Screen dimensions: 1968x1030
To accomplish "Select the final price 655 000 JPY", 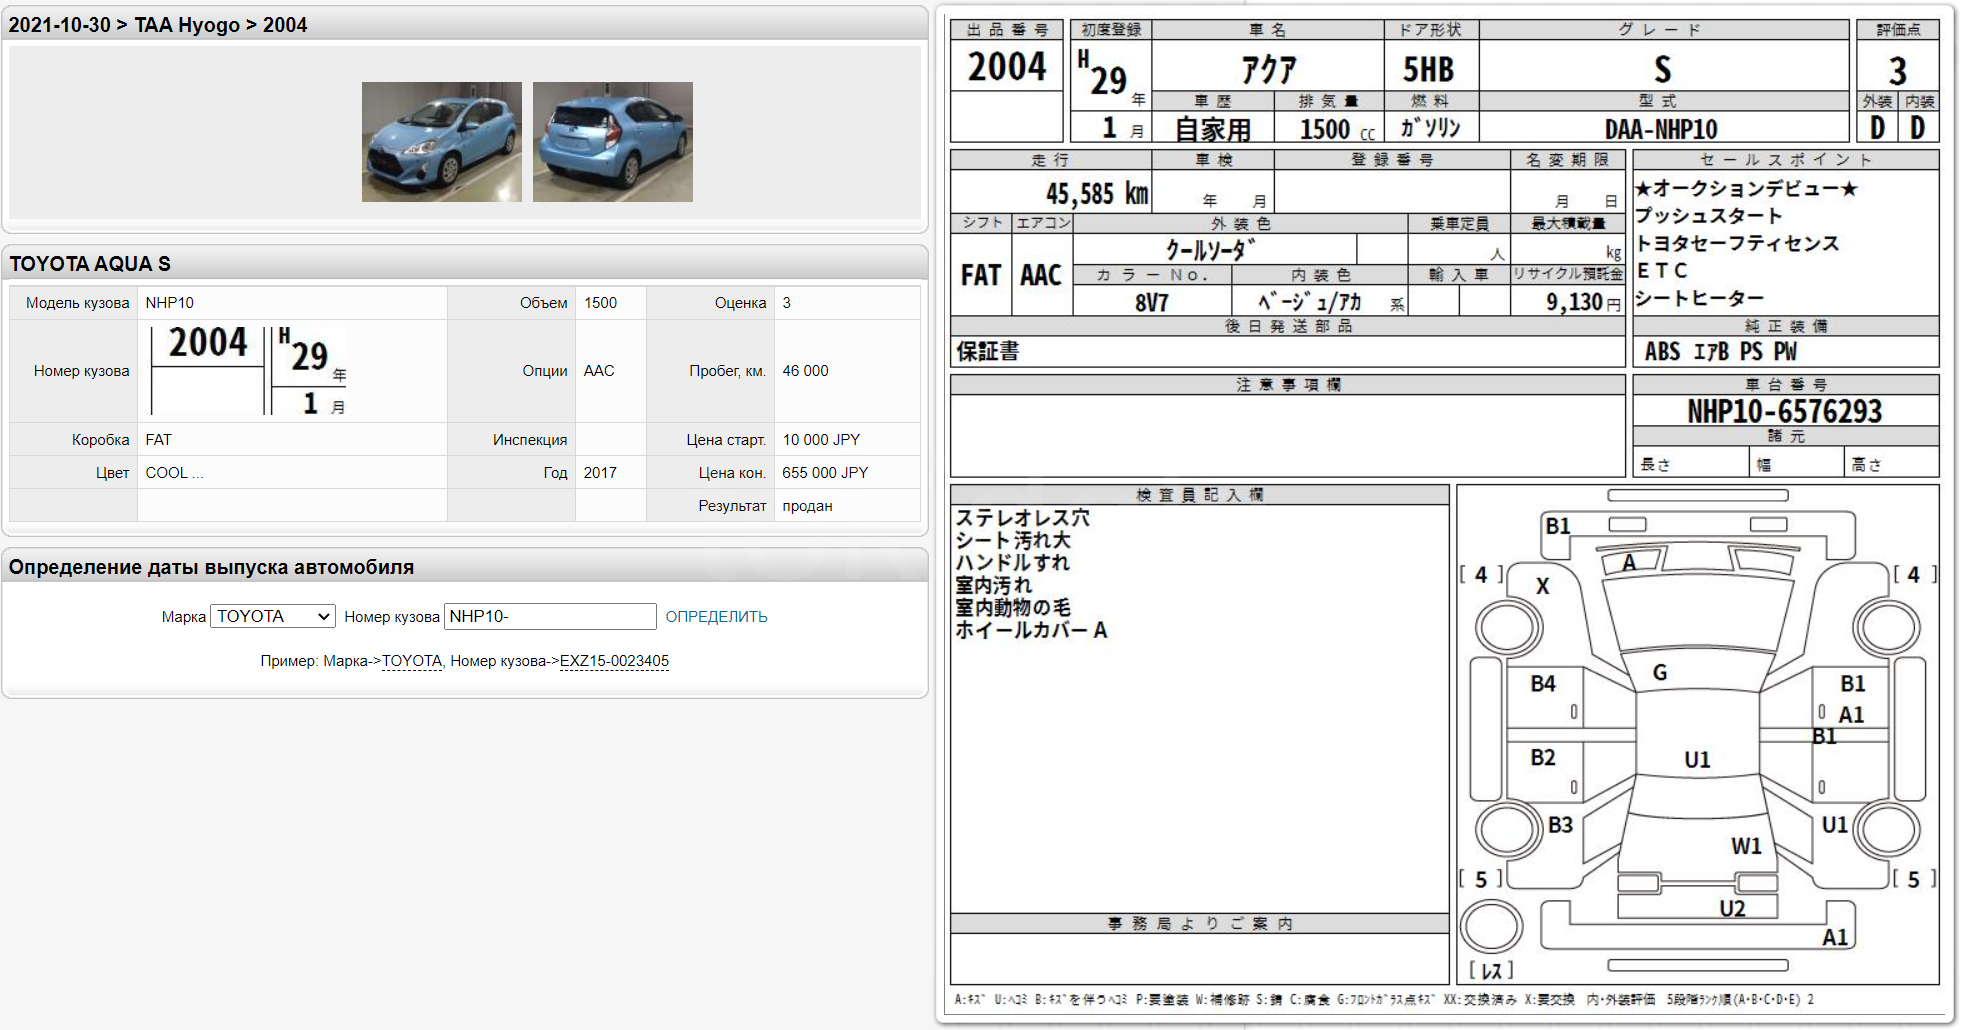I will [x=825, y=473].
